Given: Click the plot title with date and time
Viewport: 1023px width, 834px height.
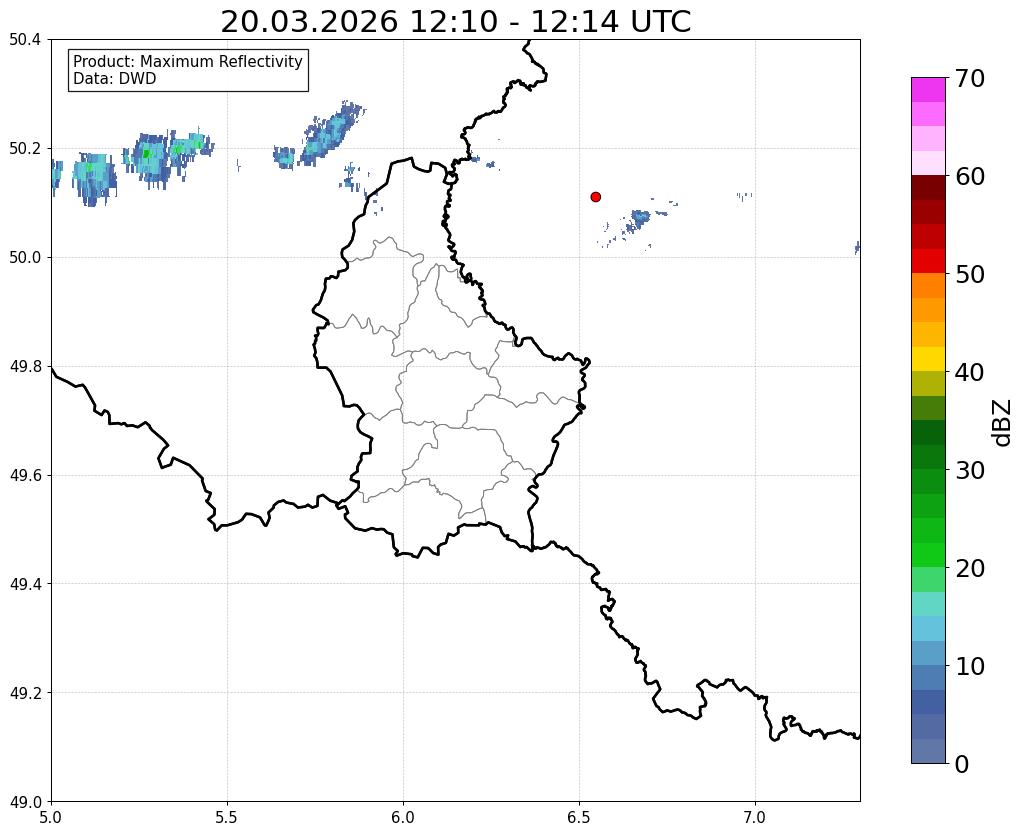Looking at the screenshot, I should pos(455,22).
